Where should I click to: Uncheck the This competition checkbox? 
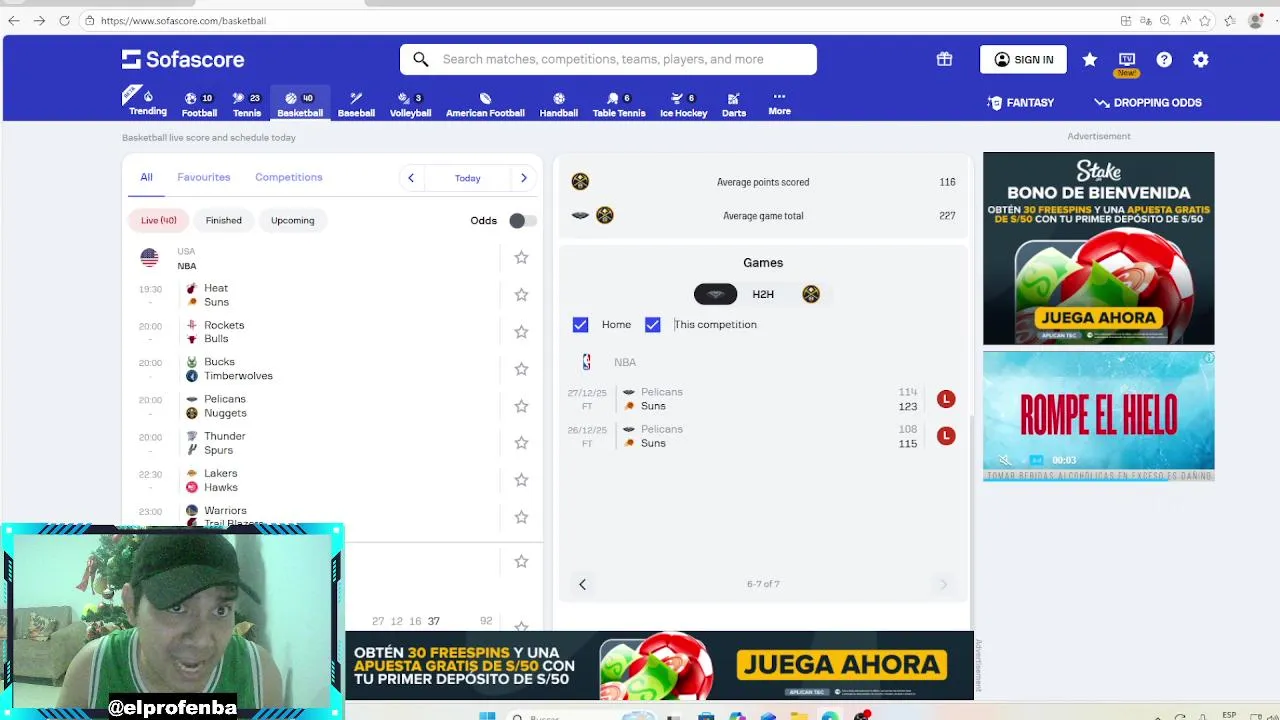pyautogui.click(x=652, y=324)
